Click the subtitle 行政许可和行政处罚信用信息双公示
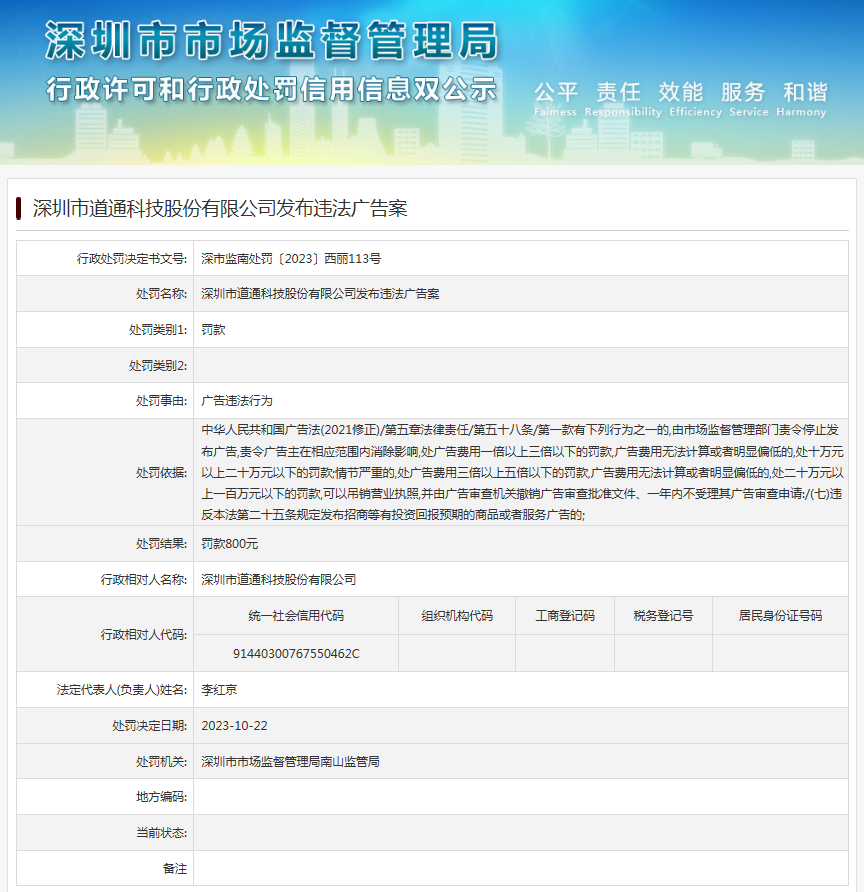 tap(272, 90)
